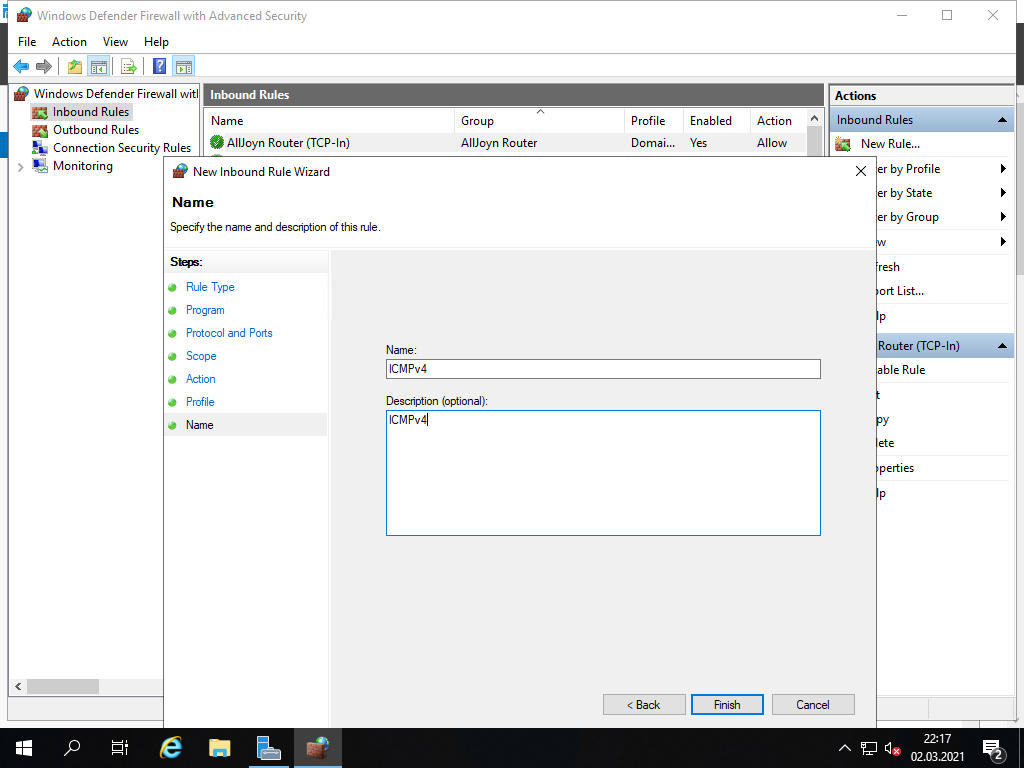Screen dimensions: 1024x768
Task: Click the Up One Level folder icon
Action: (x=75, y=67)
